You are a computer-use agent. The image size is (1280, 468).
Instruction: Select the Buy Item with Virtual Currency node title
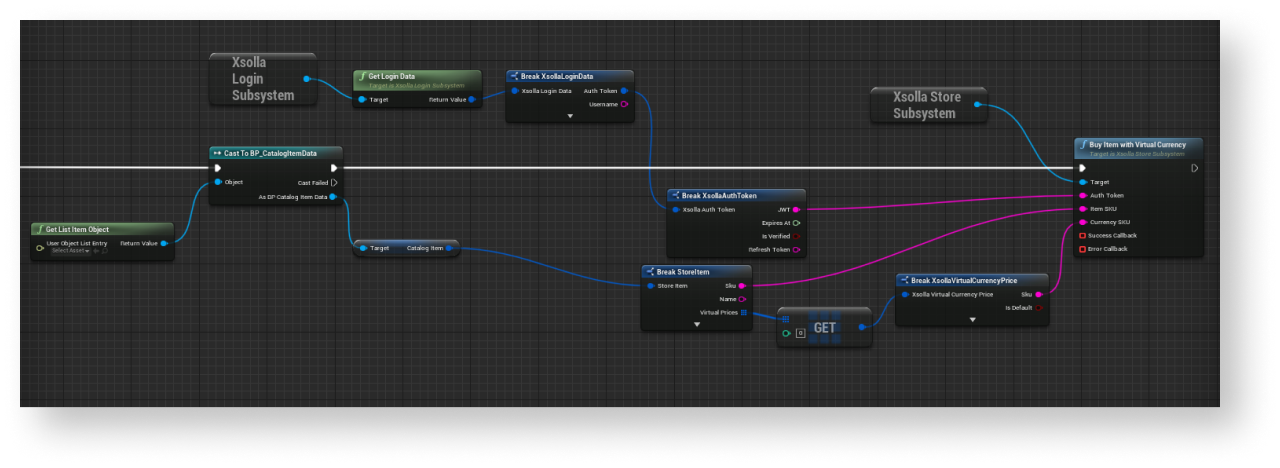point(1138,145)
